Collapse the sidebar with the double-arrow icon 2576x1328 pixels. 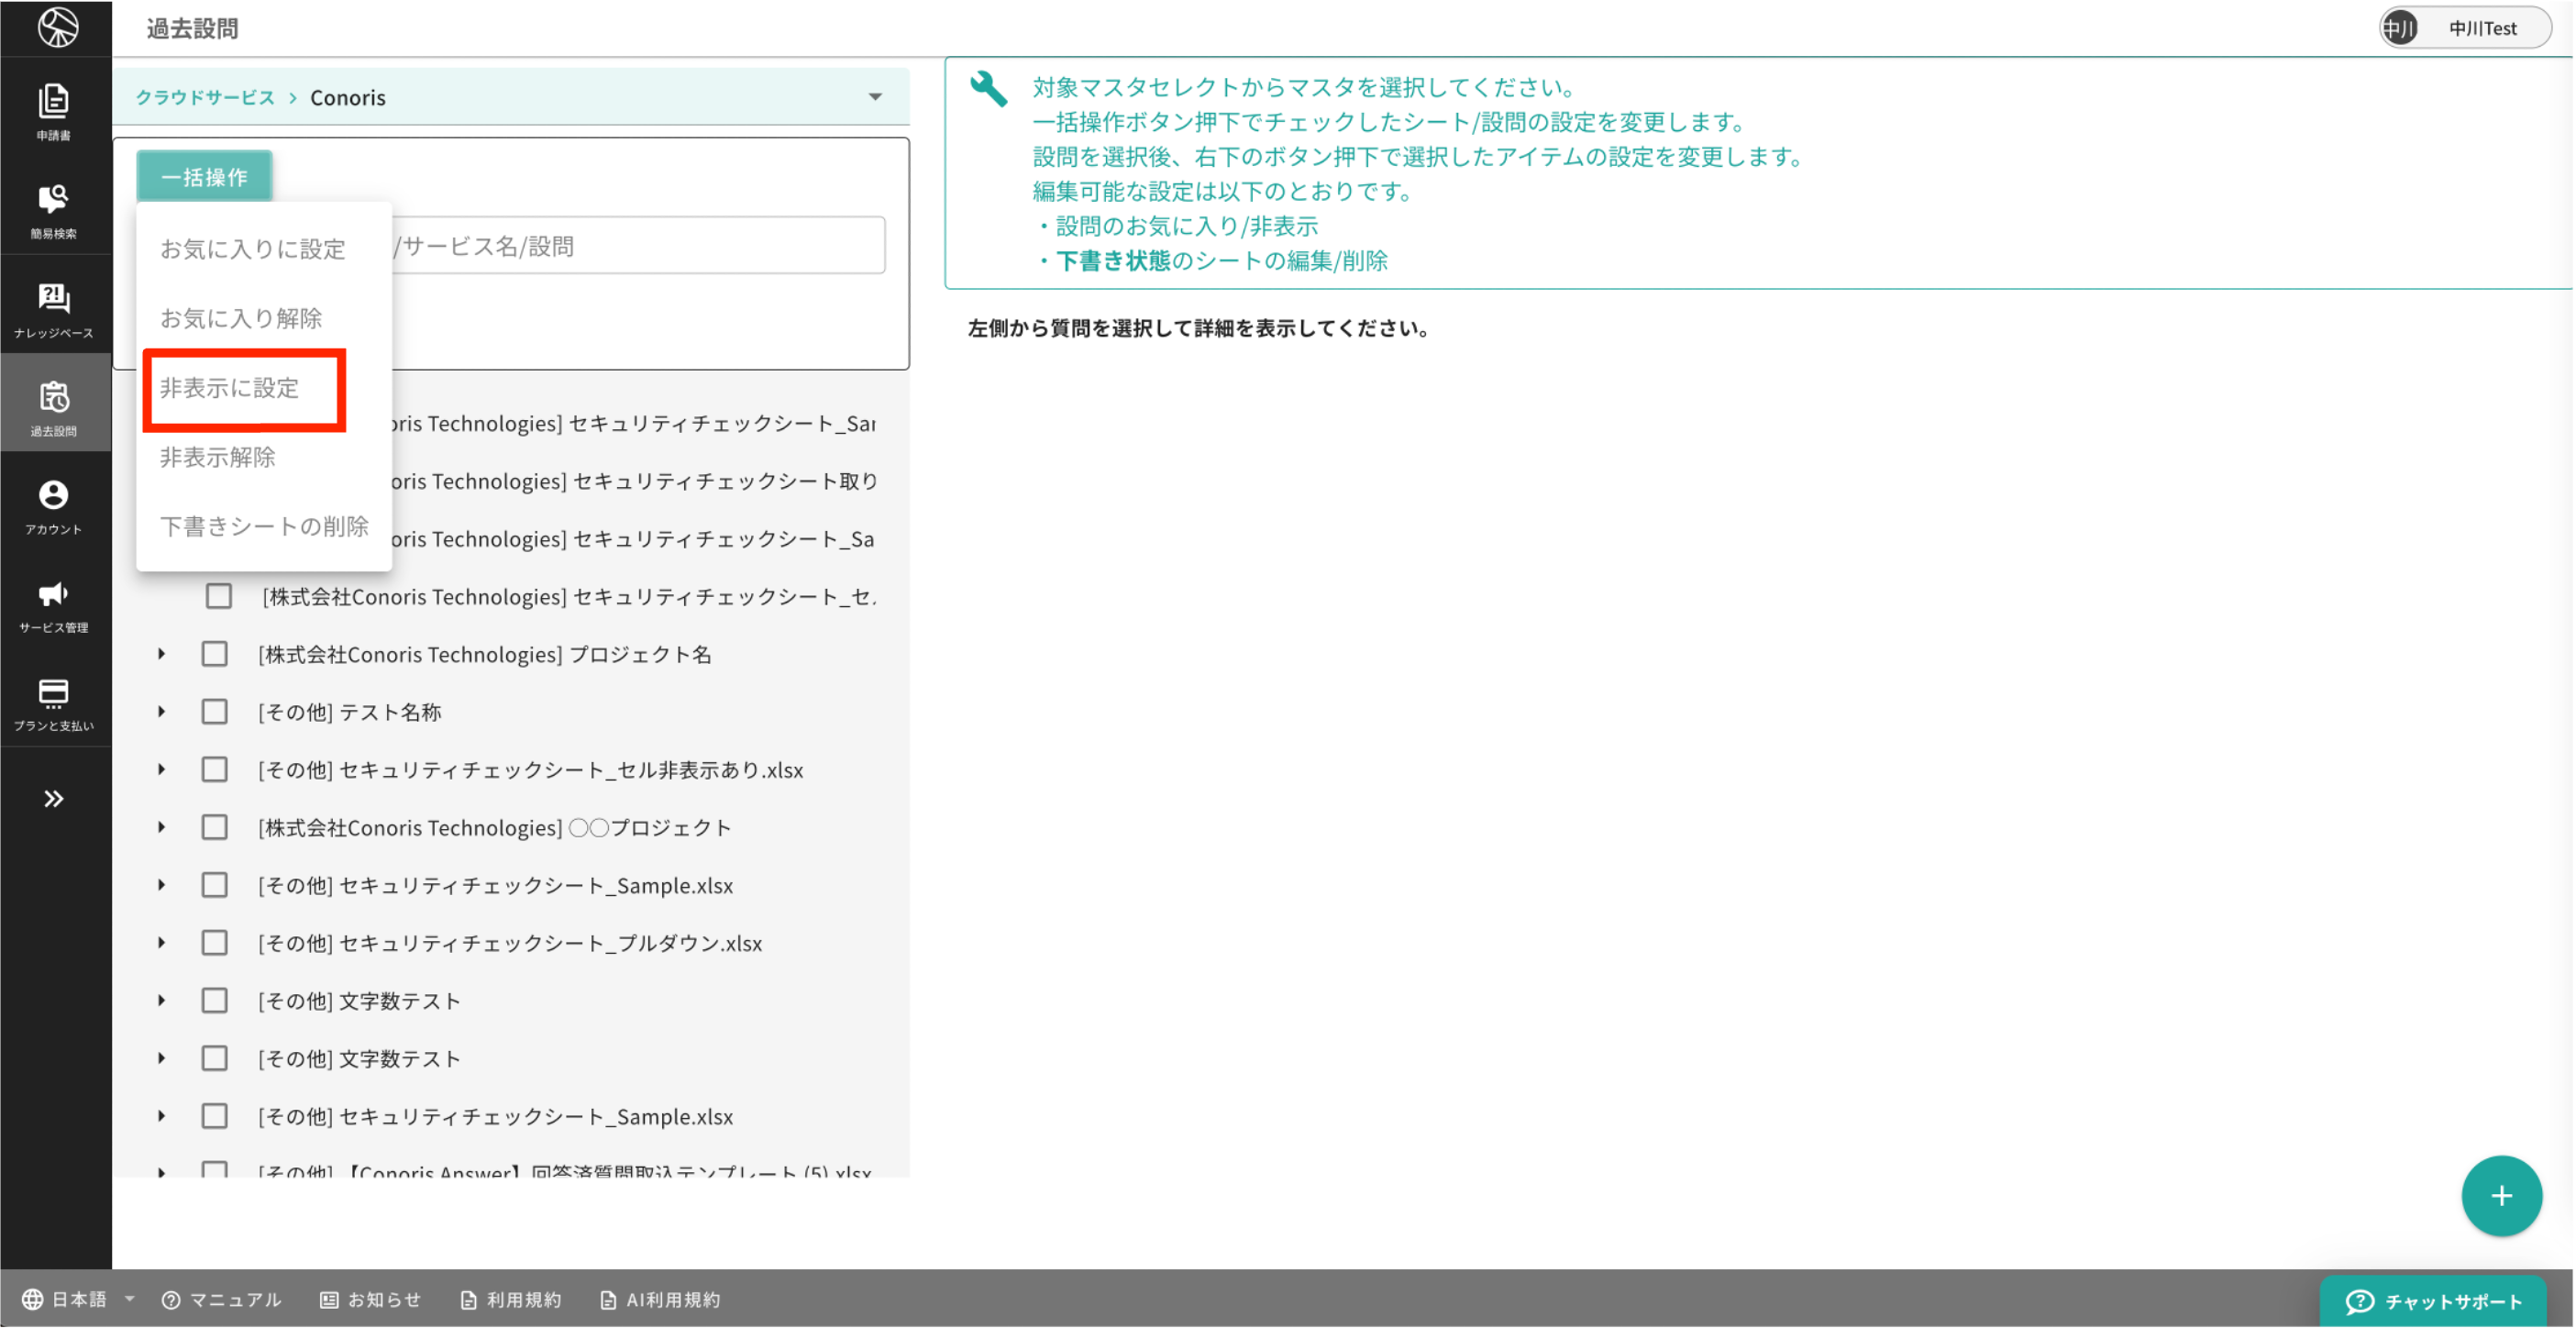(x=55, y=797)
